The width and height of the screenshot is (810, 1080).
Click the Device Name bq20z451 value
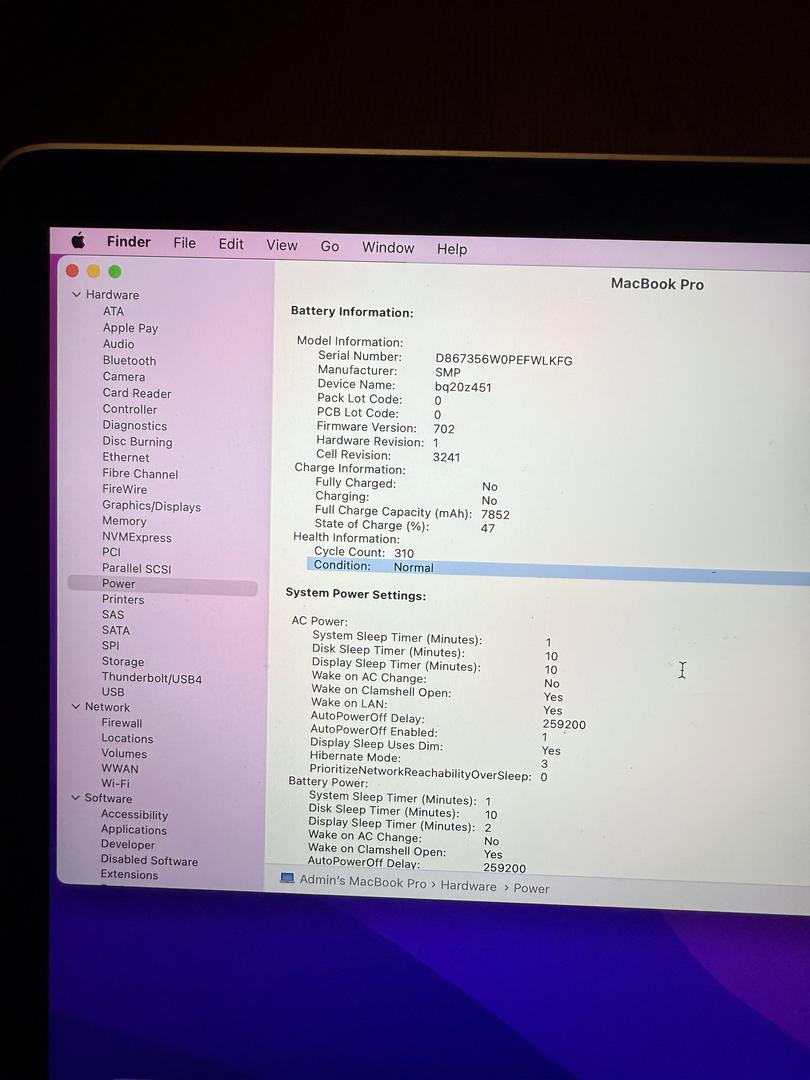click(x=463, y=387)
